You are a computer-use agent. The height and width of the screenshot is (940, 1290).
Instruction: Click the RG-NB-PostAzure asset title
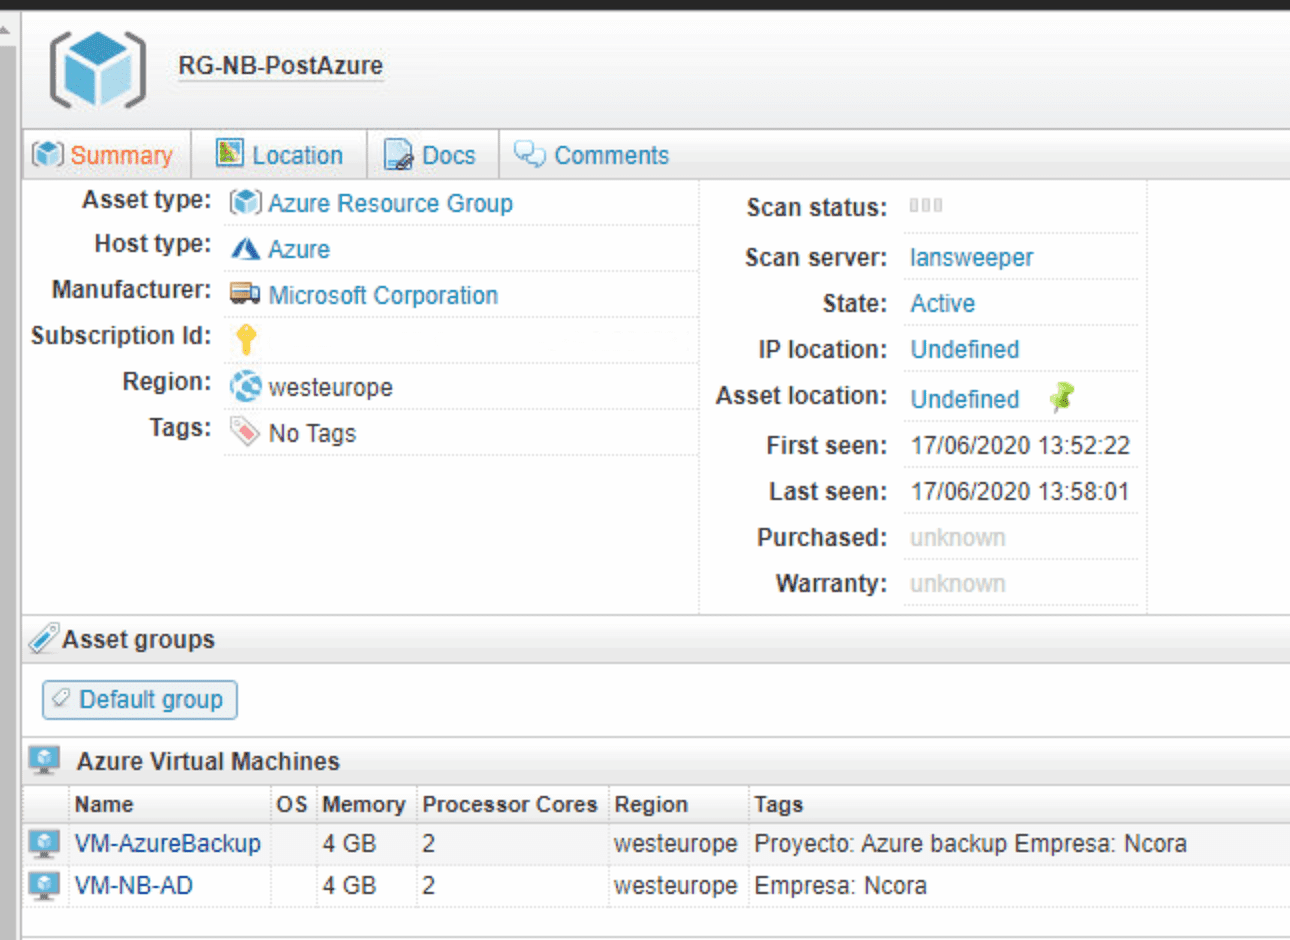[280, 66]
